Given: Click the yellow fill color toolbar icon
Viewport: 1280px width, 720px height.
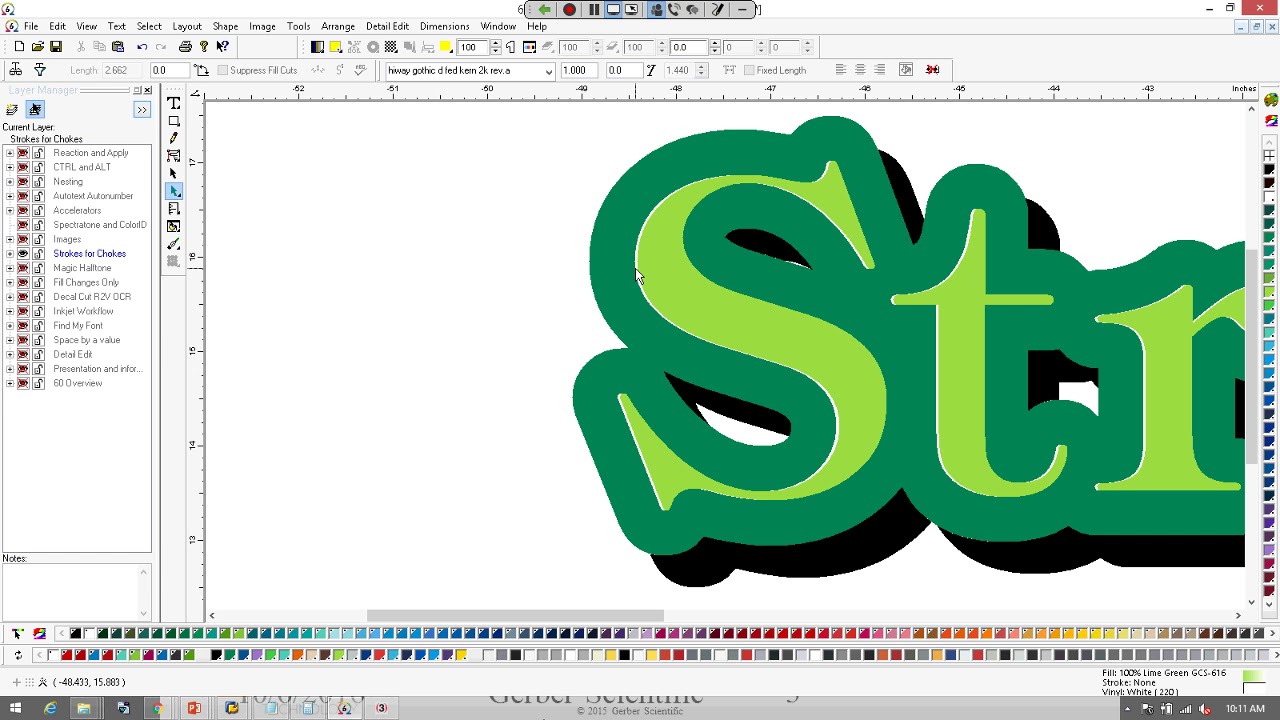Looking at the screenshot, I should [x=336, y=47].
